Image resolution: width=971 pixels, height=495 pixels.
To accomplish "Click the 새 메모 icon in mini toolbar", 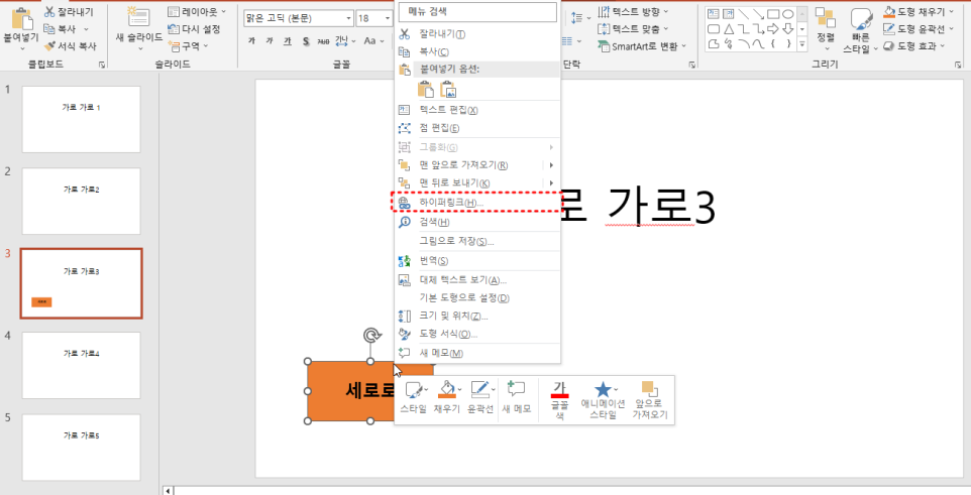I will tap(516, 391).
